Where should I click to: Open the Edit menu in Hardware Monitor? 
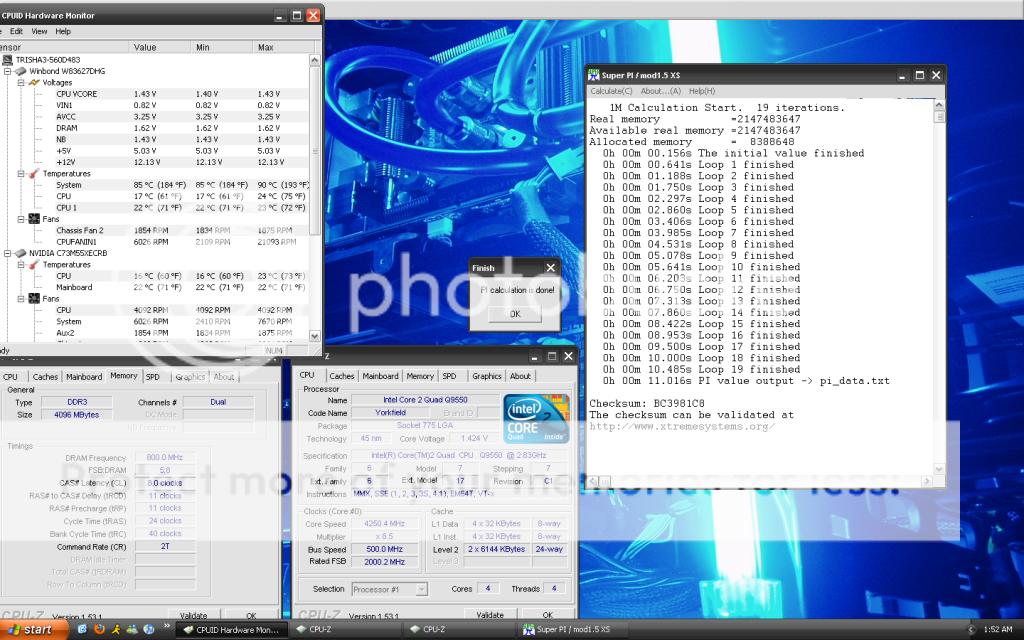click(x=16, y=31)
